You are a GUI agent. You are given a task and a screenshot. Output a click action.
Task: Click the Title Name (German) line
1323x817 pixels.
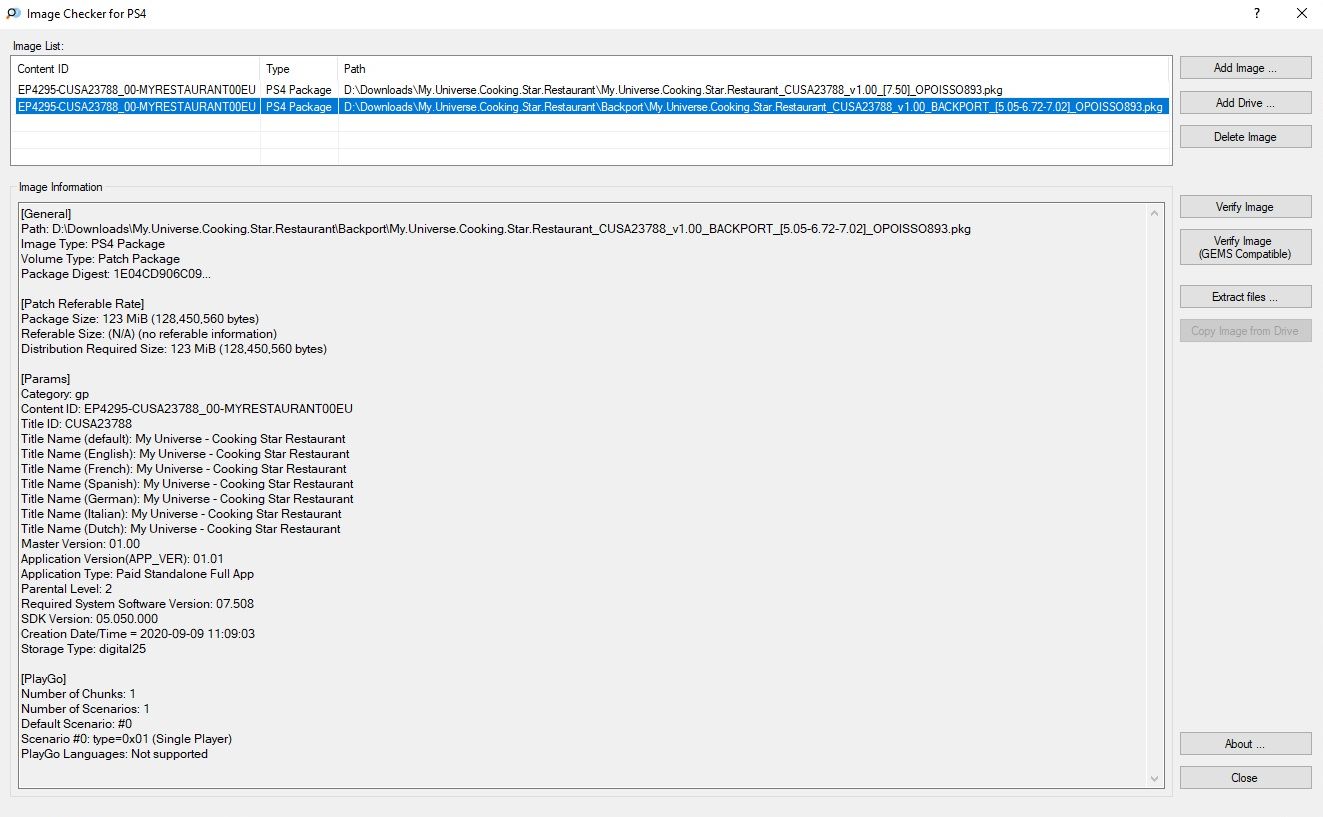point(187,499)
